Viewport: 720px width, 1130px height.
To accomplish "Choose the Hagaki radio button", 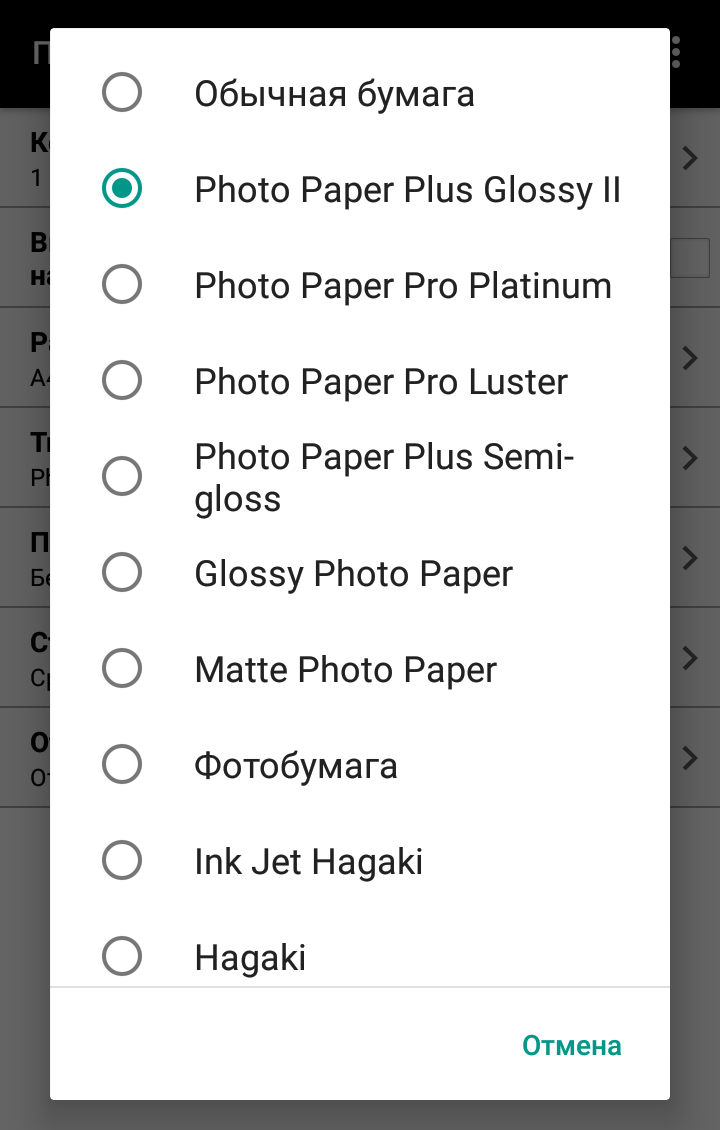I will [x=122, y=957].
